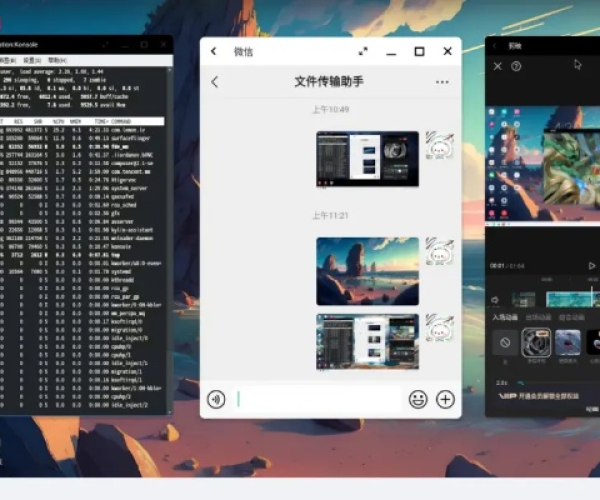This screenshot has width=600, height=500.
Task: Select the 'none' animation option (crossed circle)
Action: (x=505, y=343)
